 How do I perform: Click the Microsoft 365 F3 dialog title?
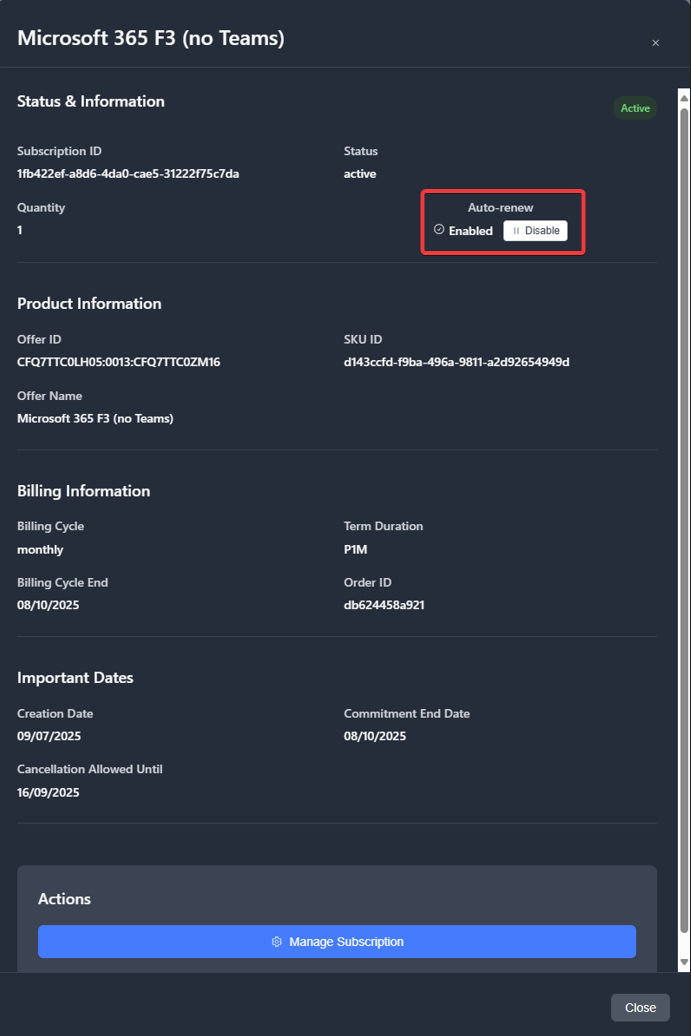click(x=151, y=38)
